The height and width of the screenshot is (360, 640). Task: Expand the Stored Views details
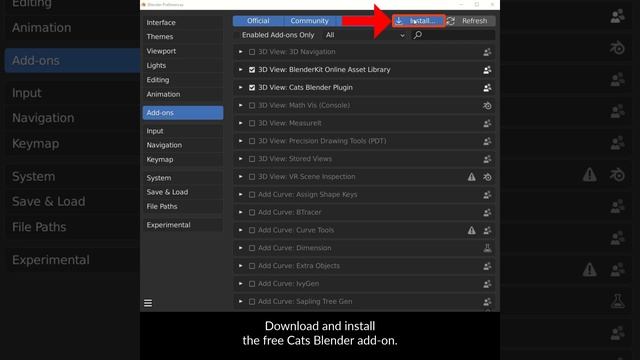[240, 159]
